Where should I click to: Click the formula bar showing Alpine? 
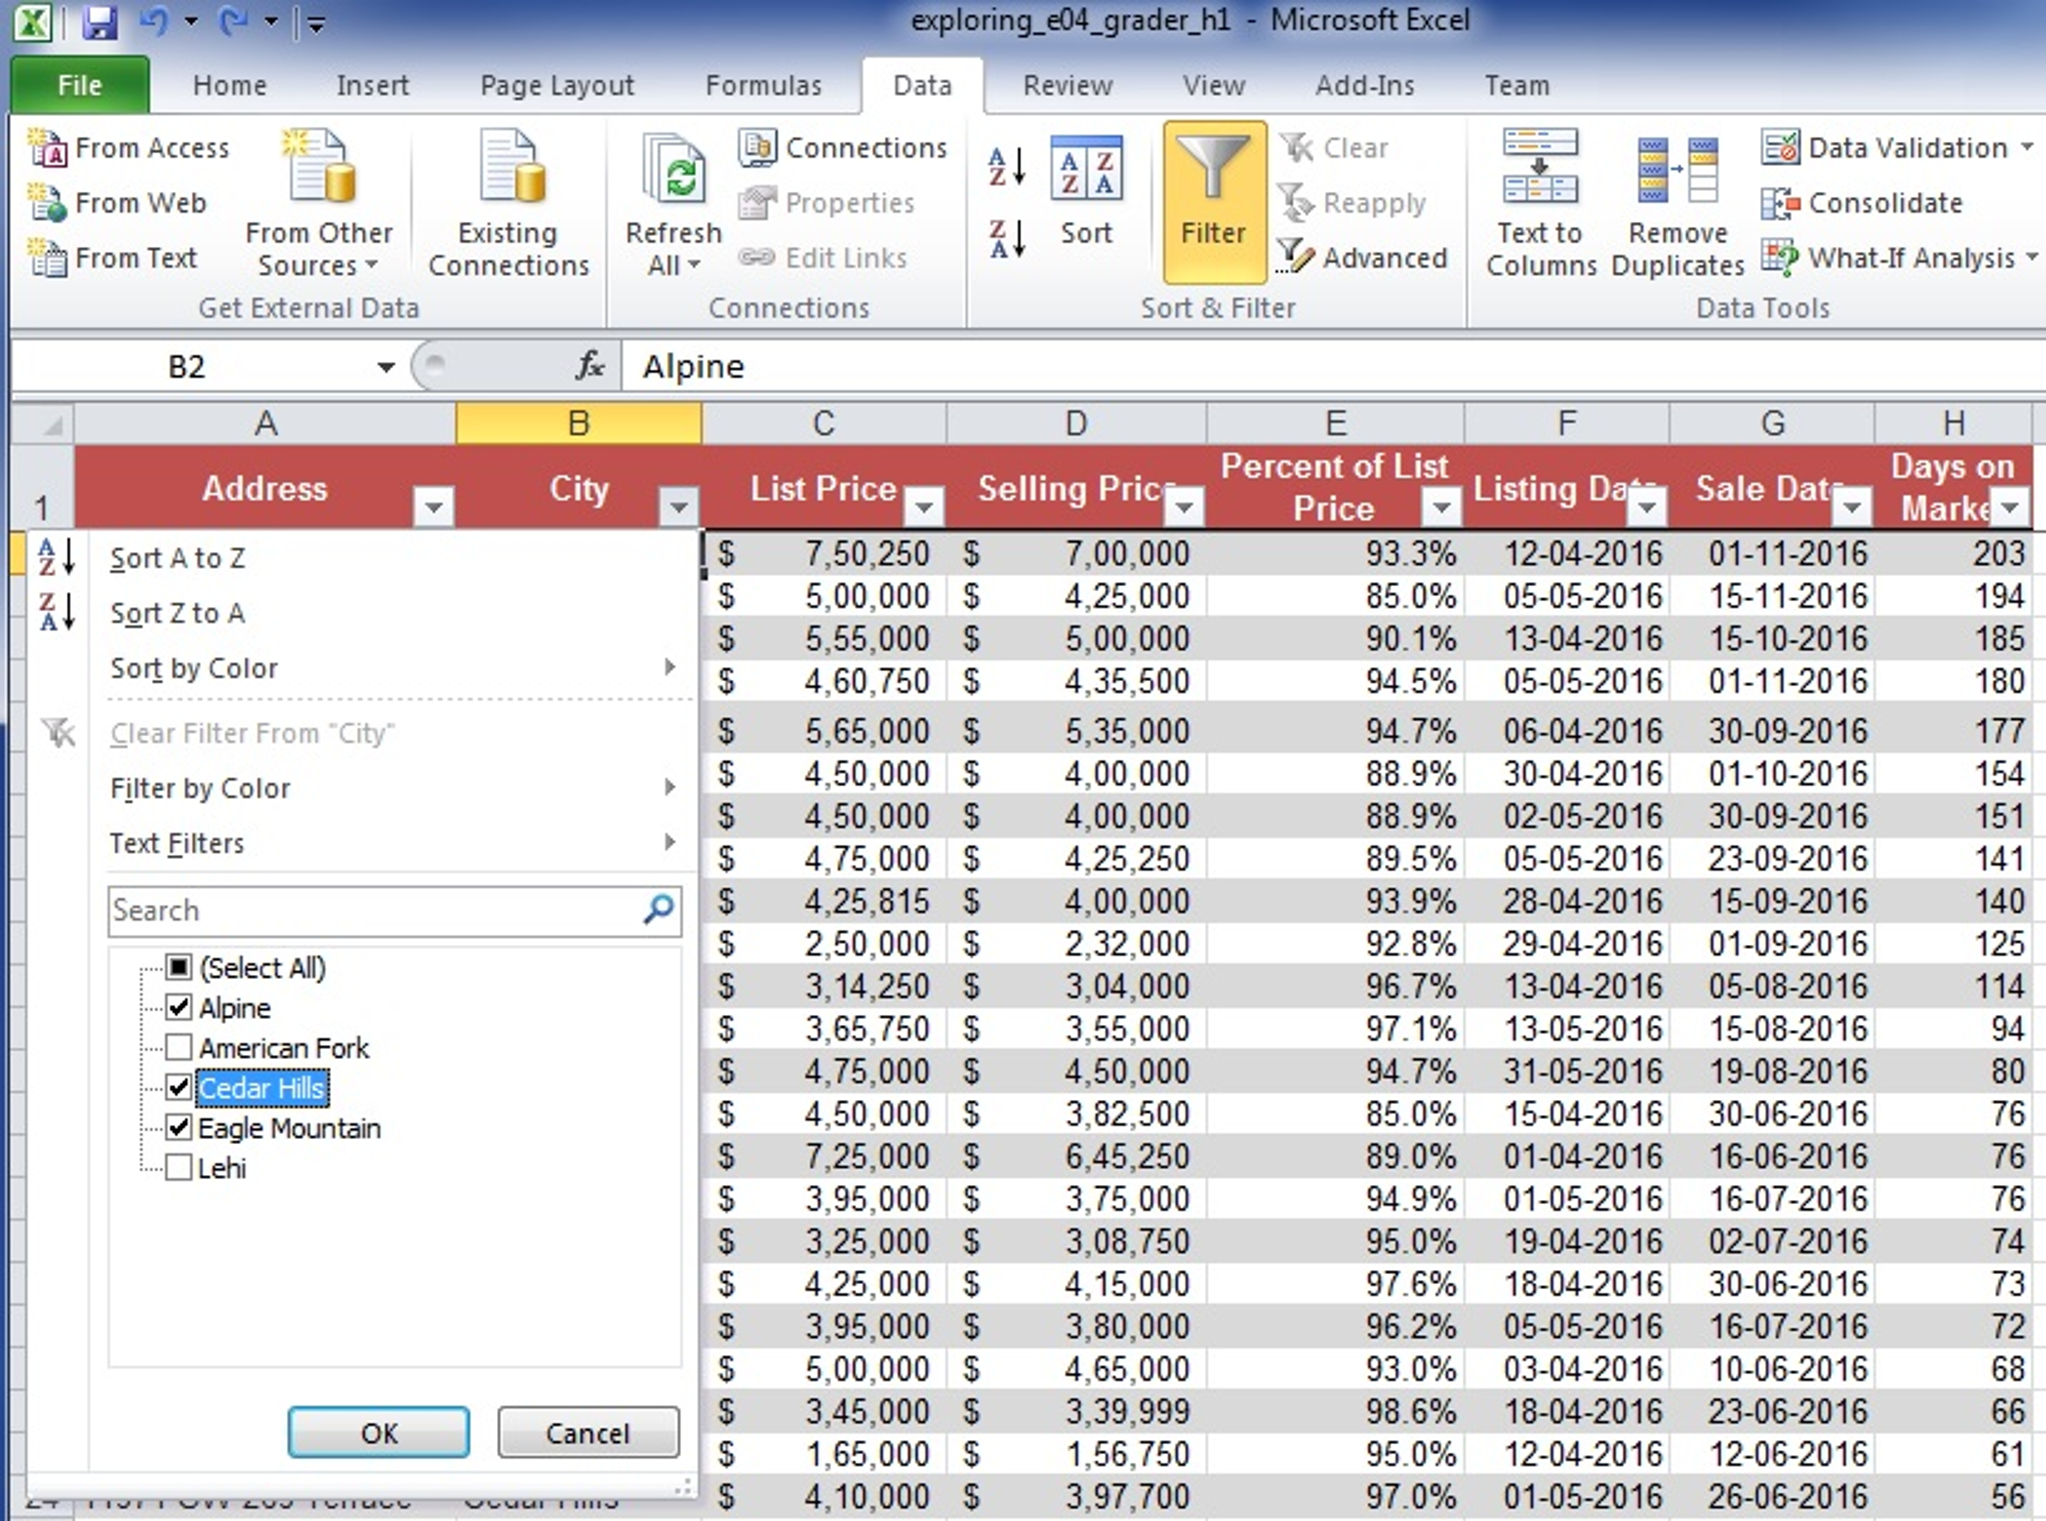(1334, 367)
